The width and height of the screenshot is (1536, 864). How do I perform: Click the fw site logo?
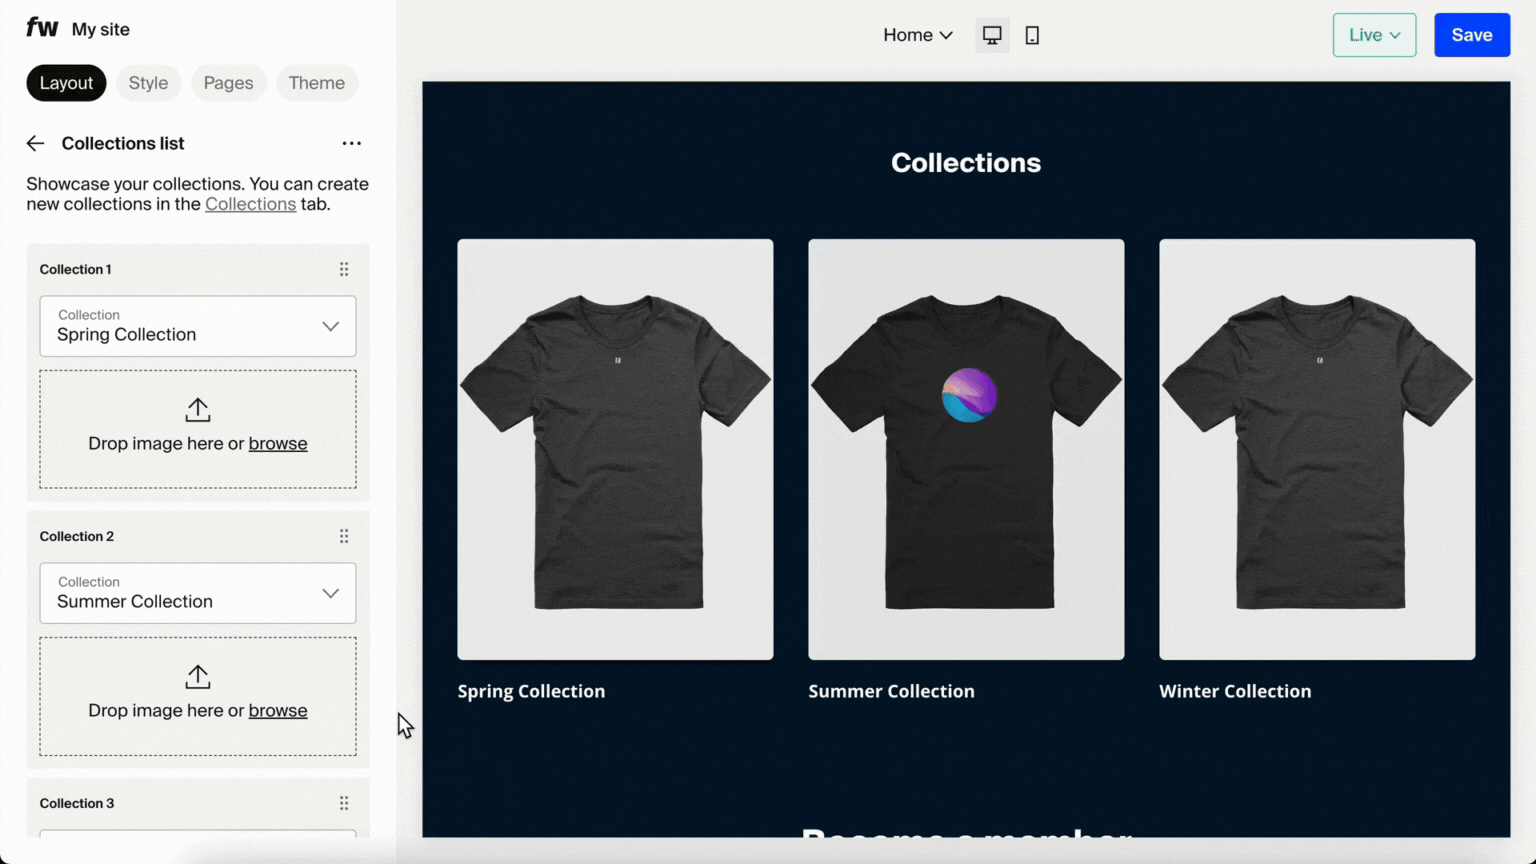(42, 28)
